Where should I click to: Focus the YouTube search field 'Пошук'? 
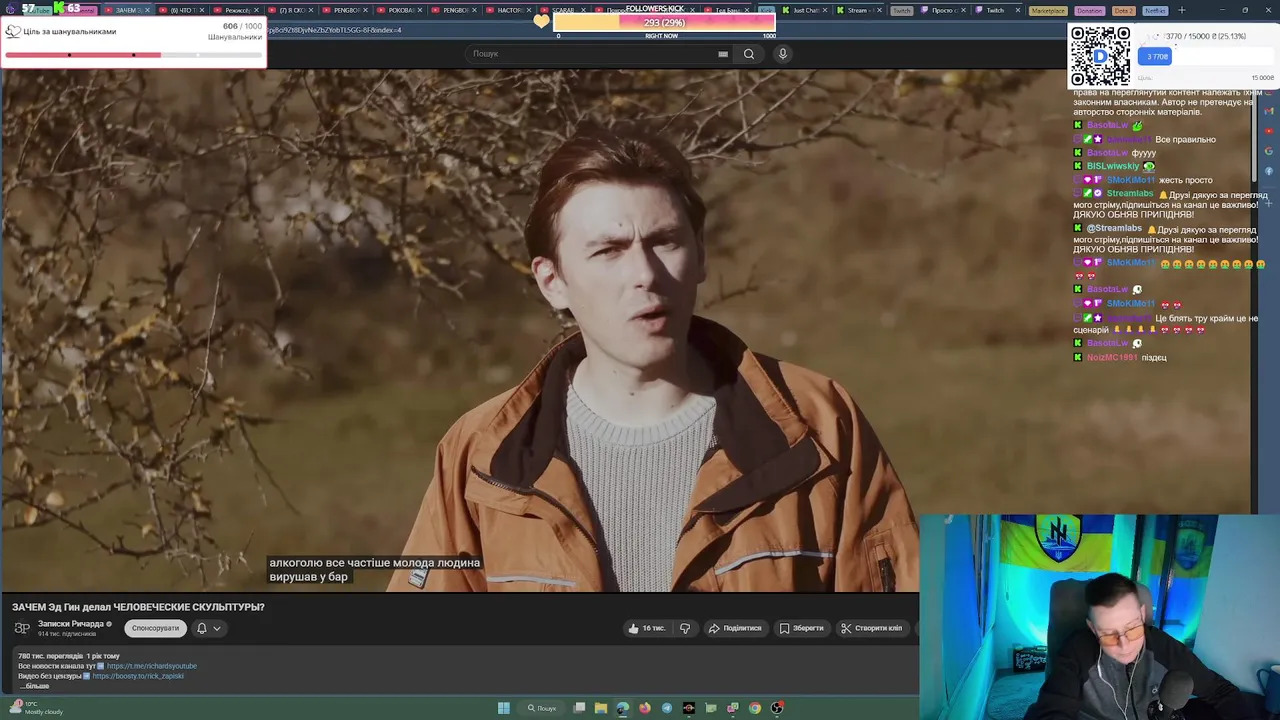click(x=600, y=54)
